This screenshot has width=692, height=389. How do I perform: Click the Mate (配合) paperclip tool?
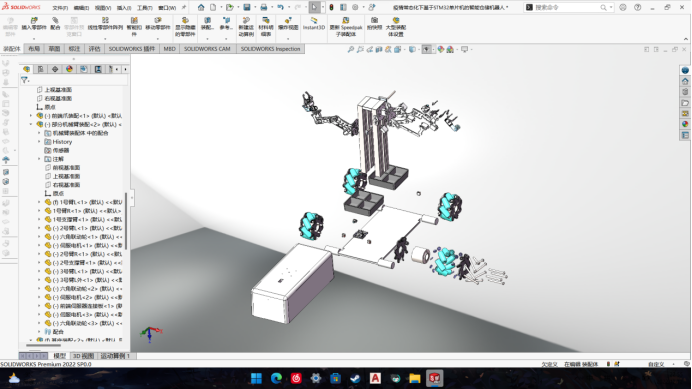[x=55, y=24]
